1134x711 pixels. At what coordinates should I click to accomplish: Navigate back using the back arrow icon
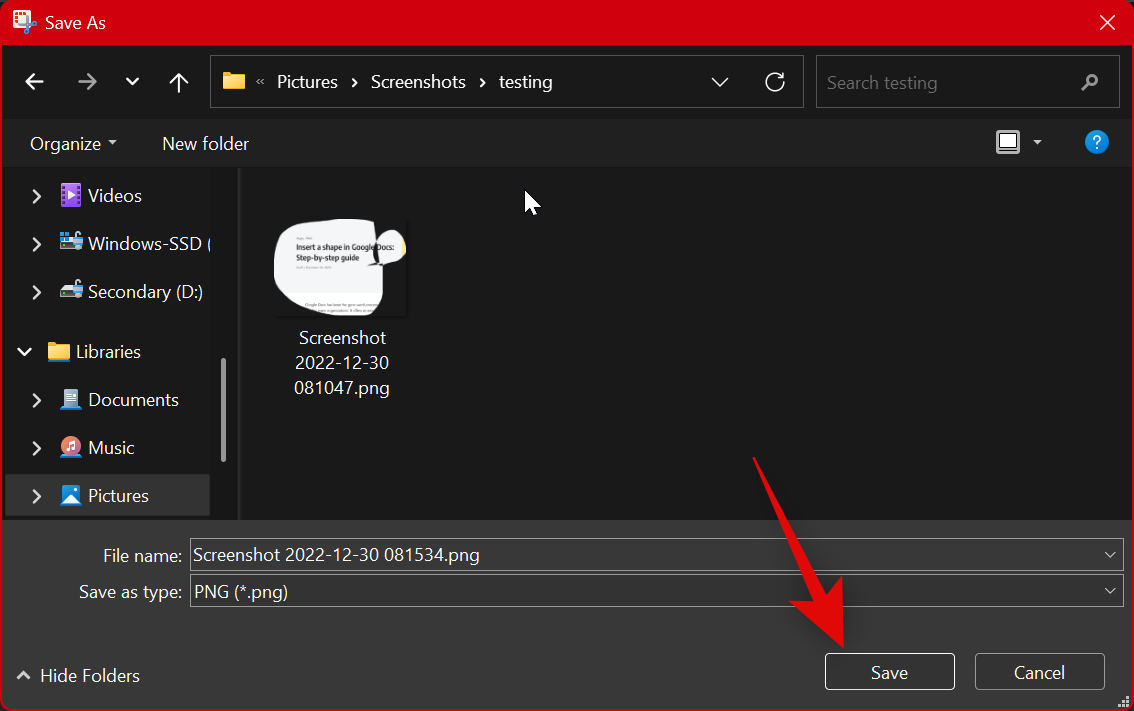tap(34, 82)
